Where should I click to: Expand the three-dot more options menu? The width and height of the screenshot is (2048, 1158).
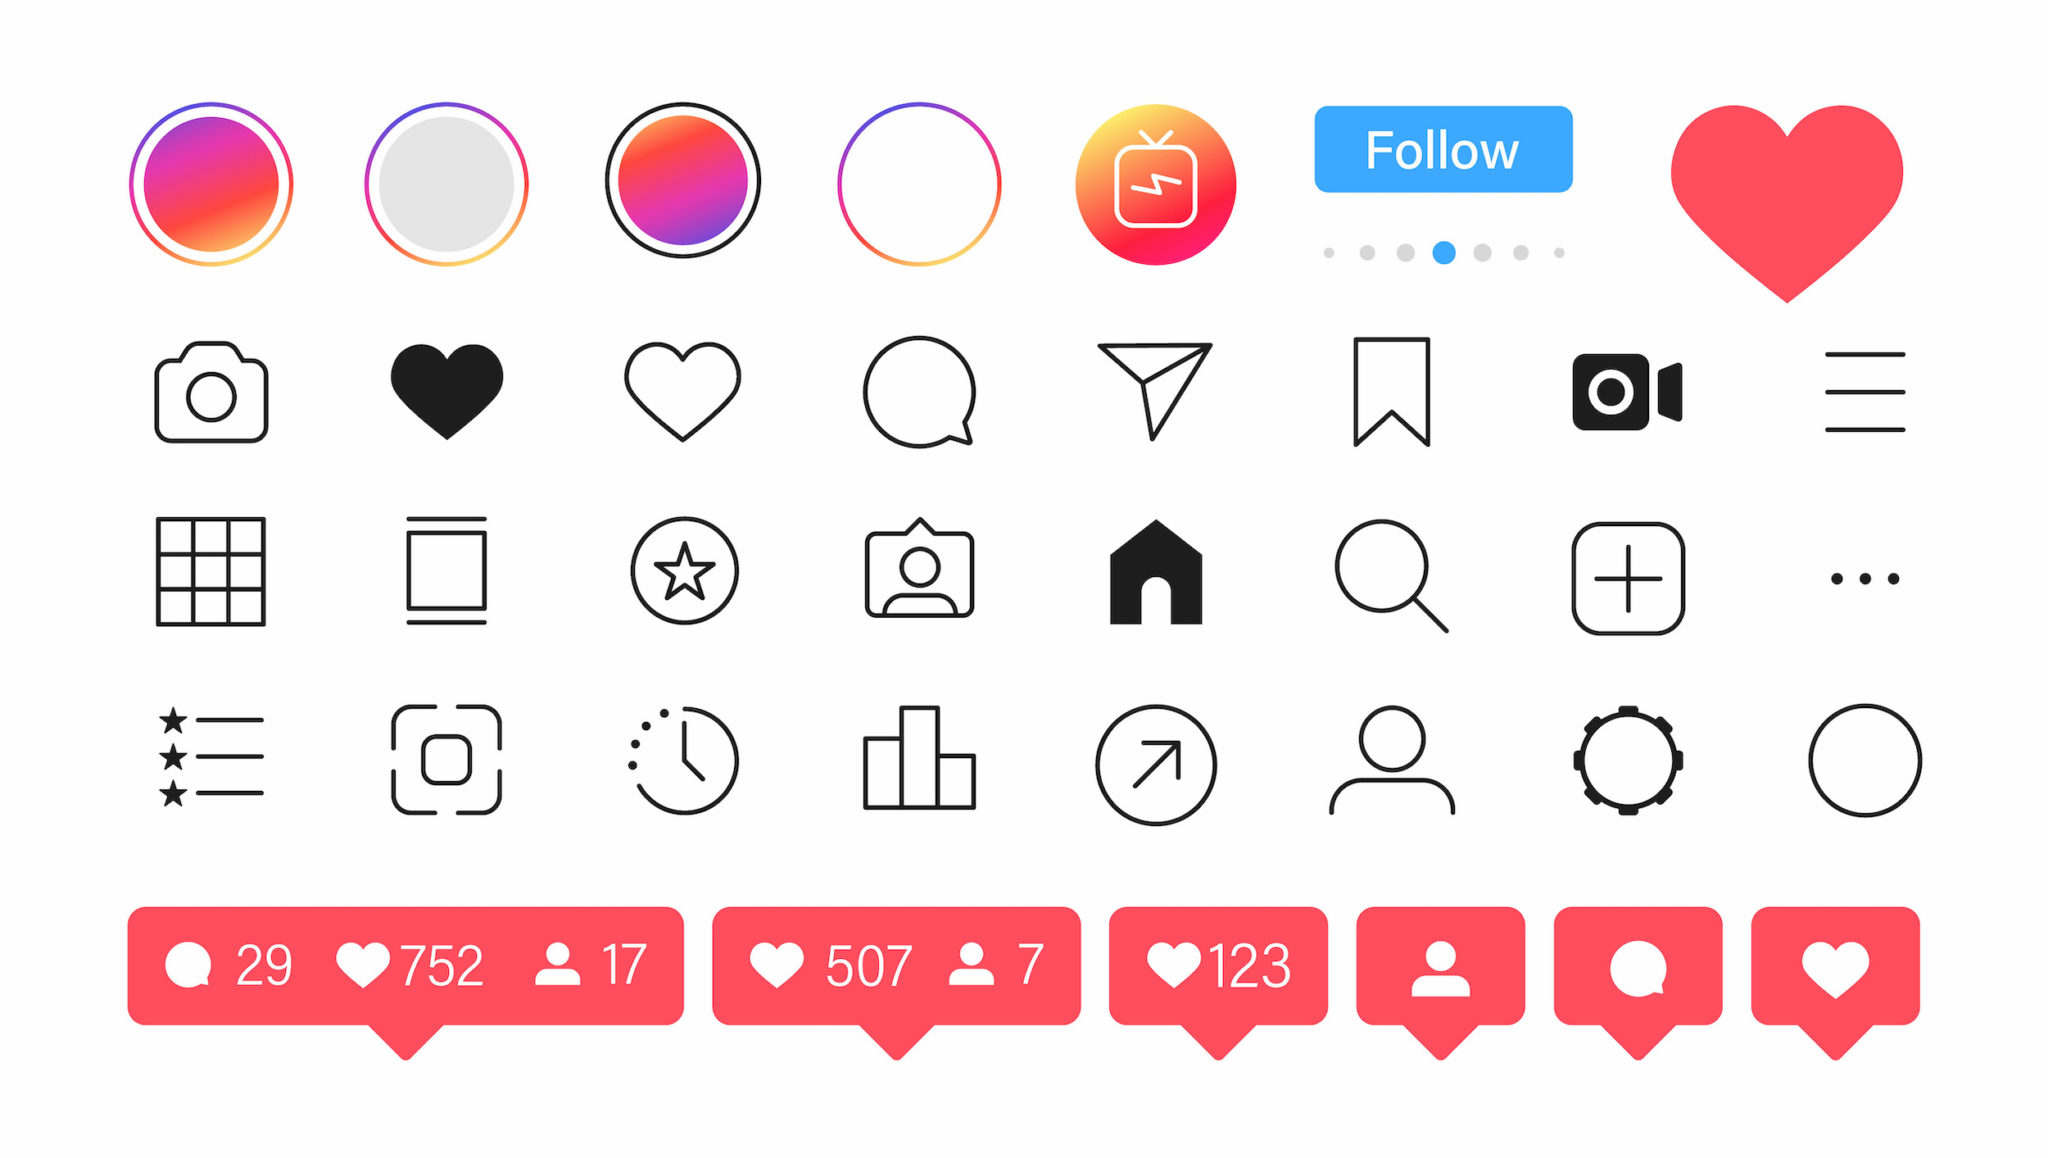pos(1865,577)
